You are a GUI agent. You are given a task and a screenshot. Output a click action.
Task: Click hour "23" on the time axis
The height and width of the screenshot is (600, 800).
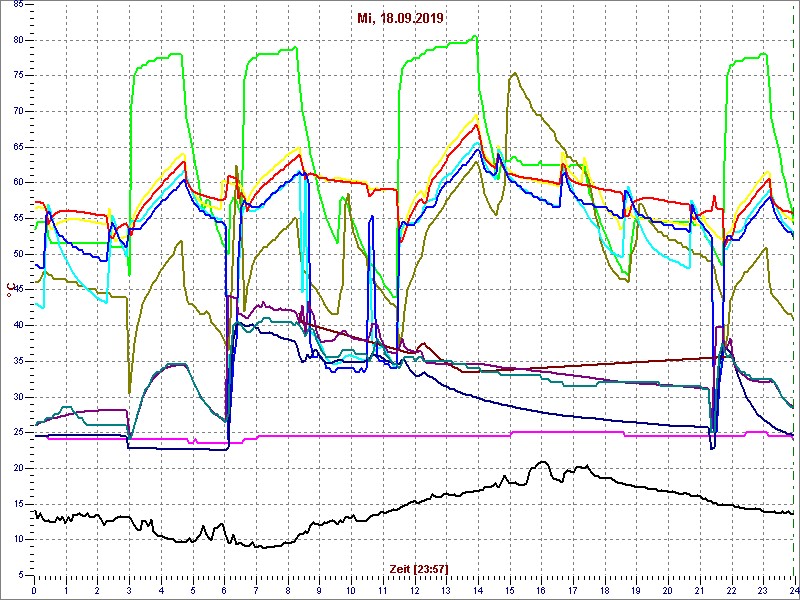coord(763,590)
